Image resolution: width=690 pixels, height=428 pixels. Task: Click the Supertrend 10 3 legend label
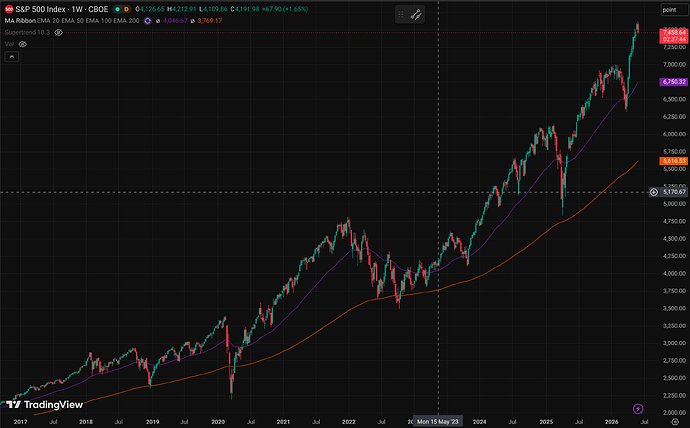(x=27, y=33)
